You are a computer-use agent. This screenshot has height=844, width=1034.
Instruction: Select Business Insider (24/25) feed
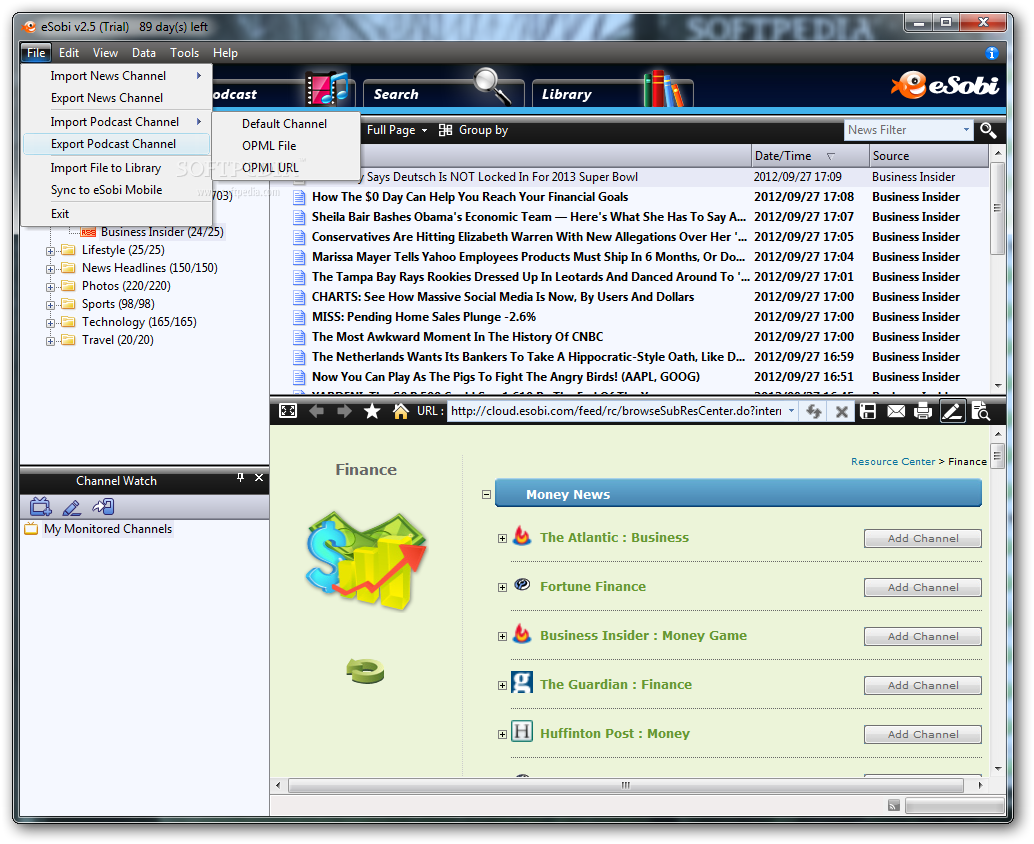[x=162, y=232]
